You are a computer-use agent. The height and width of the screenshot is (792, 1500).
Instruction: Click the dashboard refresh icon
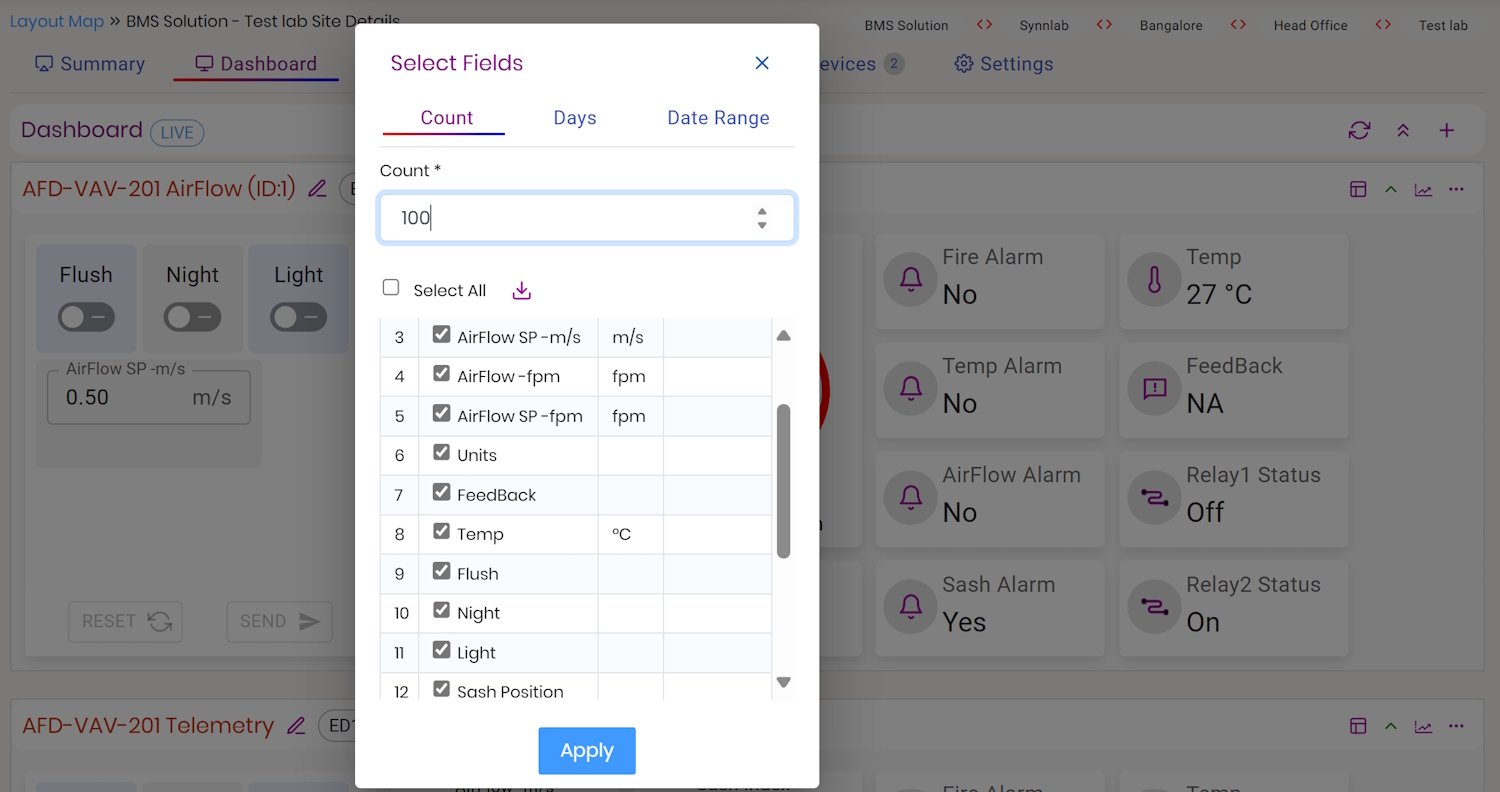1359,130
